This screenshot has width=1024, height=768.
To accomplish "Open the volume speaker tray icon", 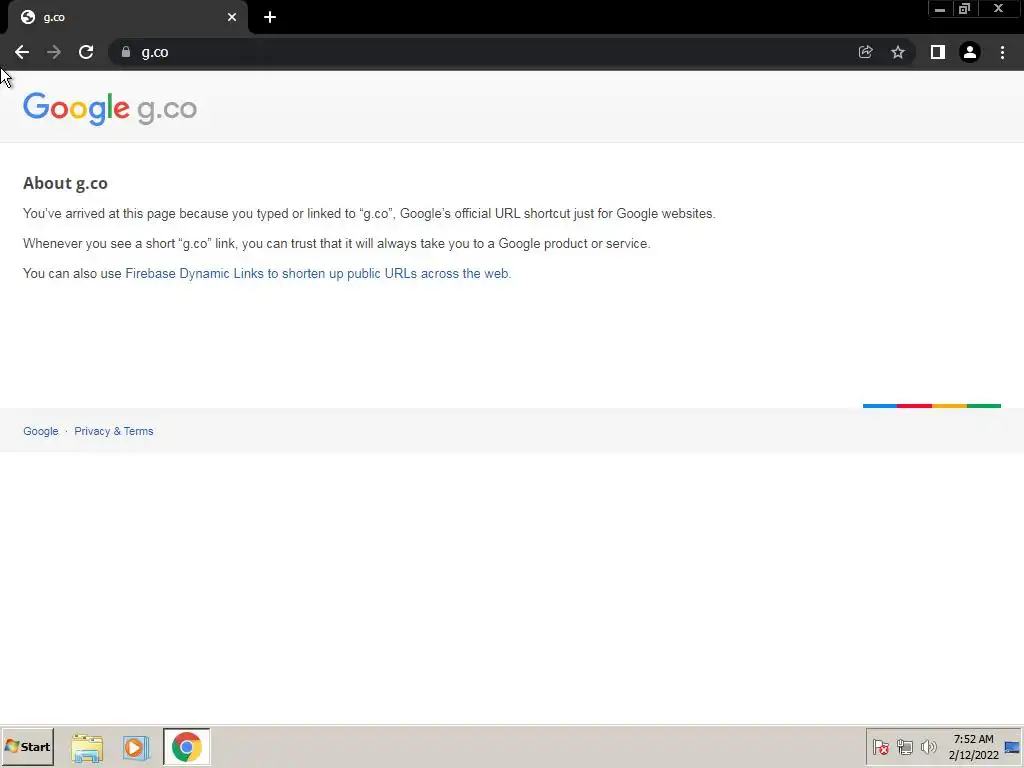I will (928, 747).
